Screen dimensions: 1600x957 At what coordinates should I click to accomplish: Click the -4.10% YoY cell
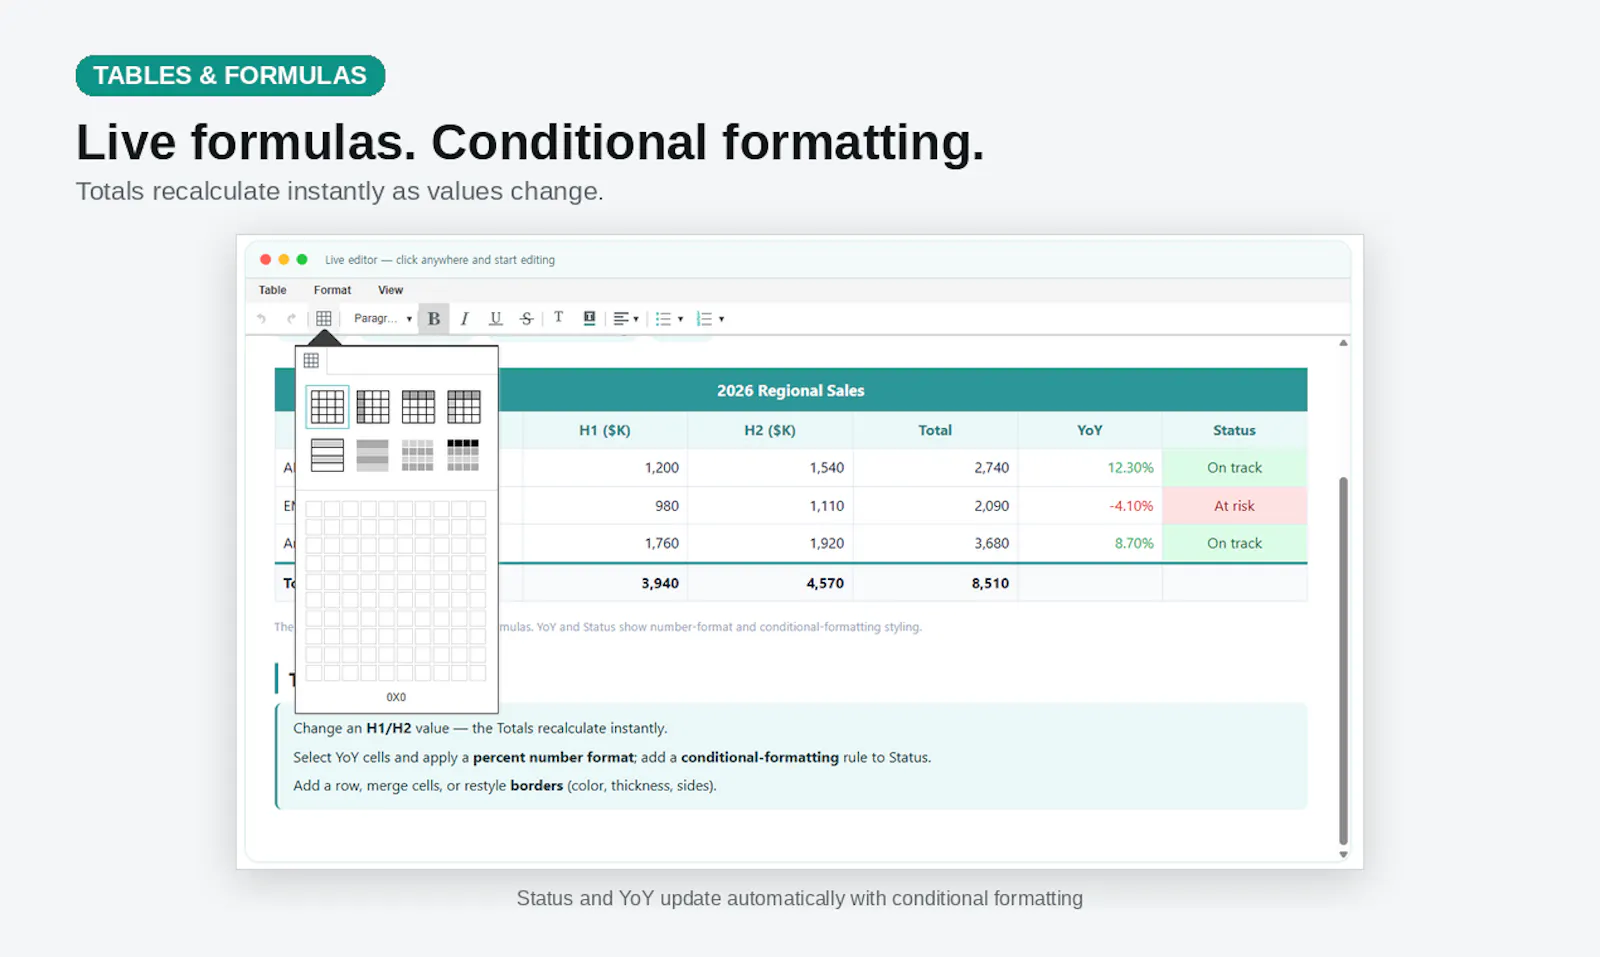pos(1090,506)
